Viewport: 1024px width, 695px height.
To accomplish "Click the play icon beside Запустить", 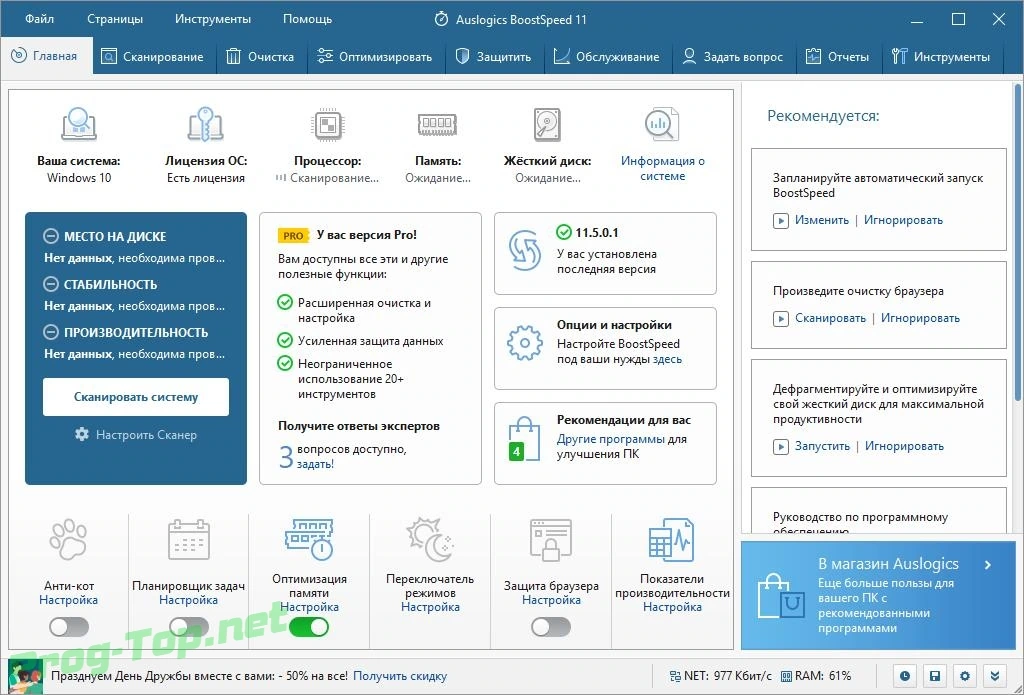I will (x=780, y=447).
